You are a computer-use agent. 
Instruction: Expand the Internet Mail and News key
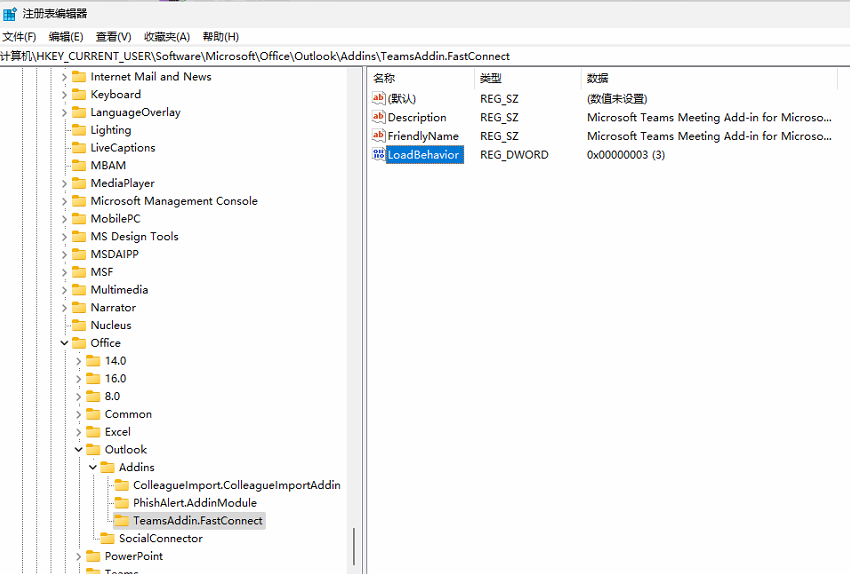tap(65, 77)
